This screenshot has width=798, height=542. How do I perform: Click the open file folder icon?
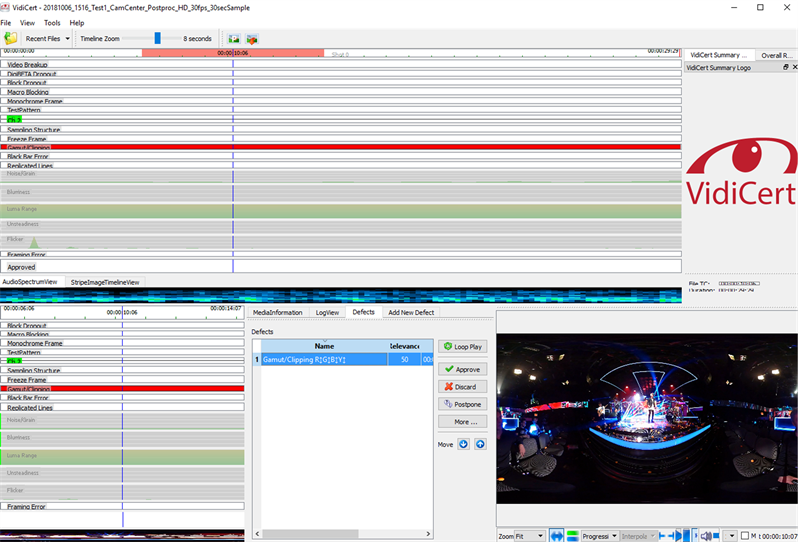(10, 38)
